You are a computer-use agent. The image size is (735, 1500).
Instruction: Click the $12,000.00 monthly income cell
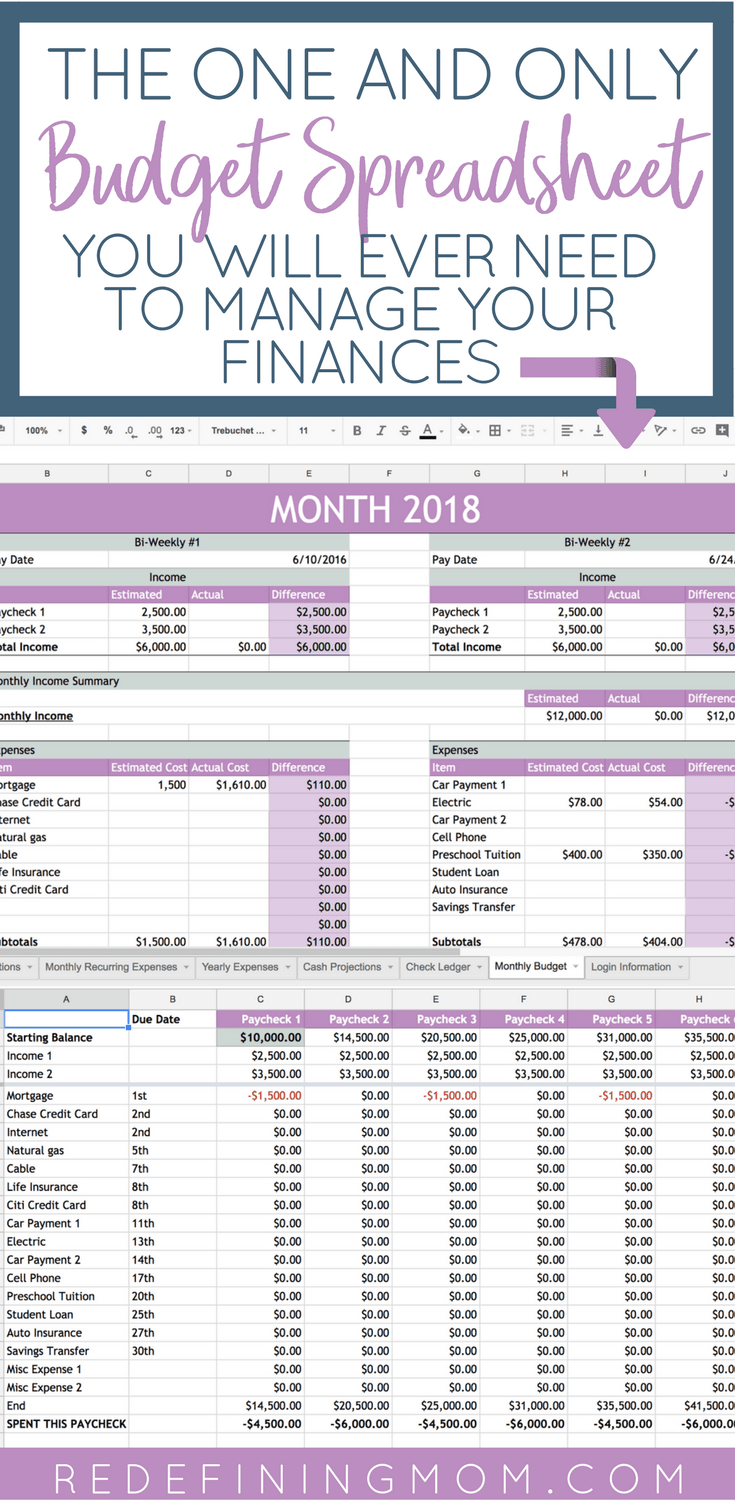(564, 716)
